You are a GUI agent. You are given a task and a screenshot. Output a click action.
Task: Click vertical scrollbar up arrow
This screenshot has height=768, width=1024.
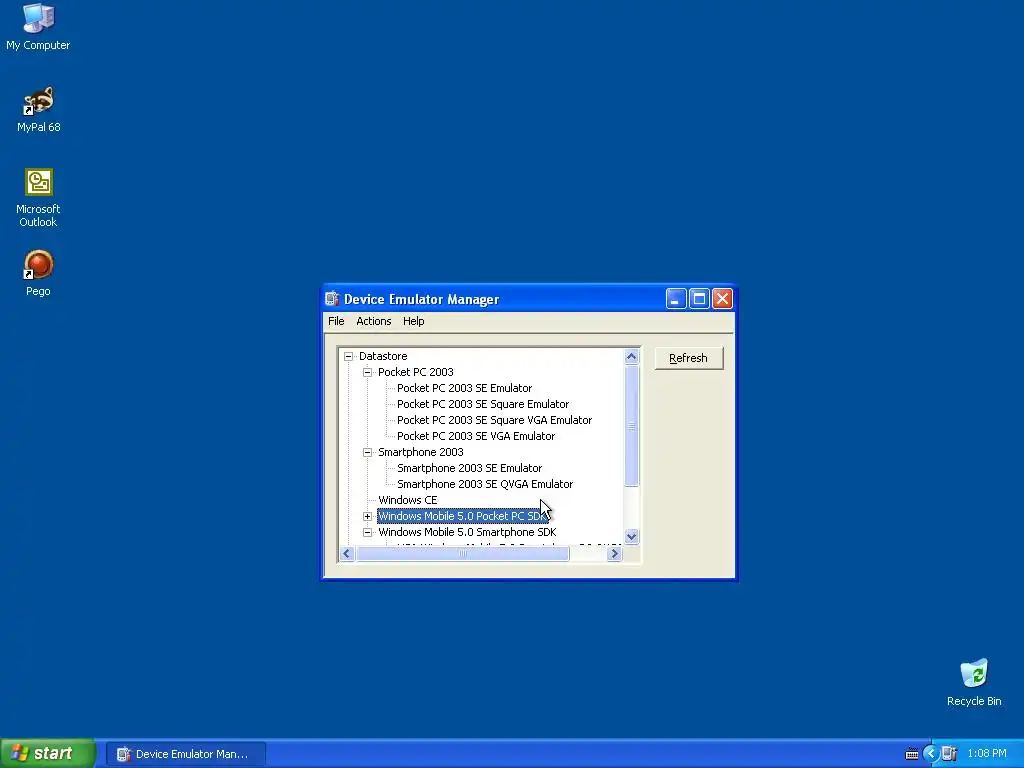[x=631, y=357]
